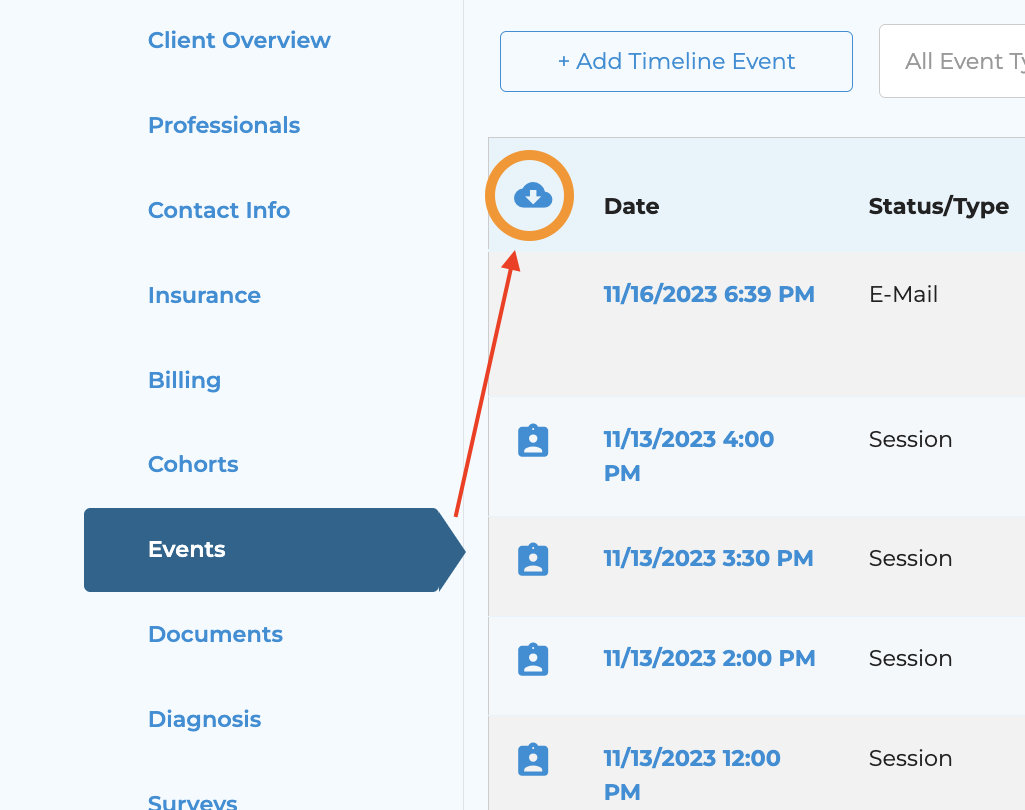Open the 11/13/2023 12:00 PM event link
This screenshot has width=1025, height=810.
tap(692, 775)
